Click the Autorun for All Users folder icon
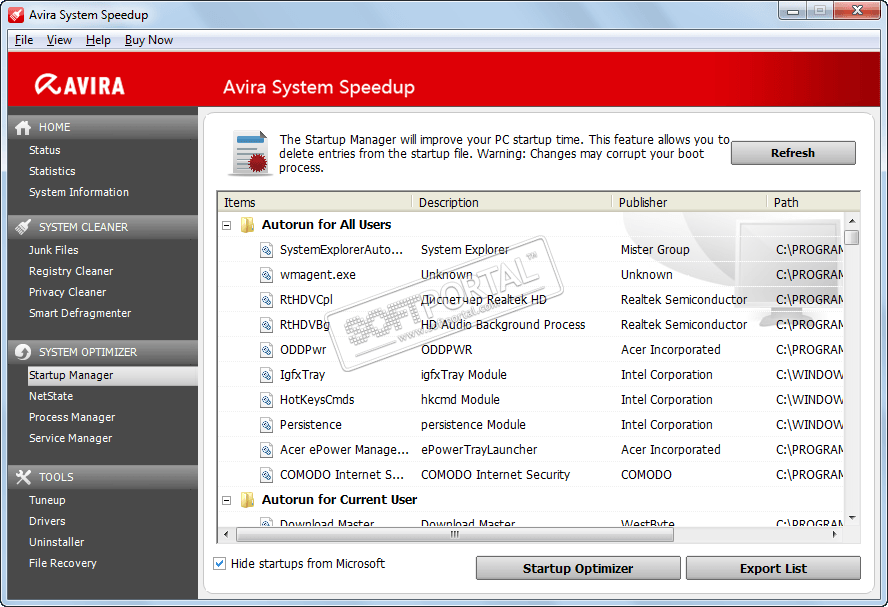This screenshot has height=607, width=888. coord(247,225)
